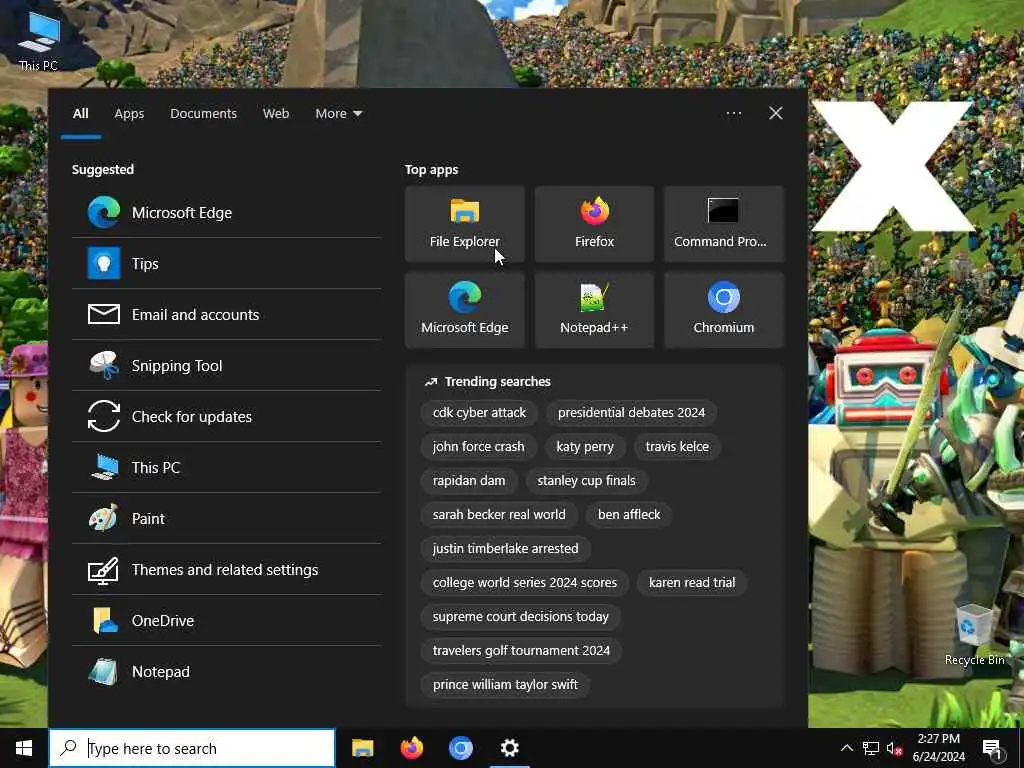Search trending 'stanley cup finals'
Screen dimensions: 1024x768
[x=586, y=480]
